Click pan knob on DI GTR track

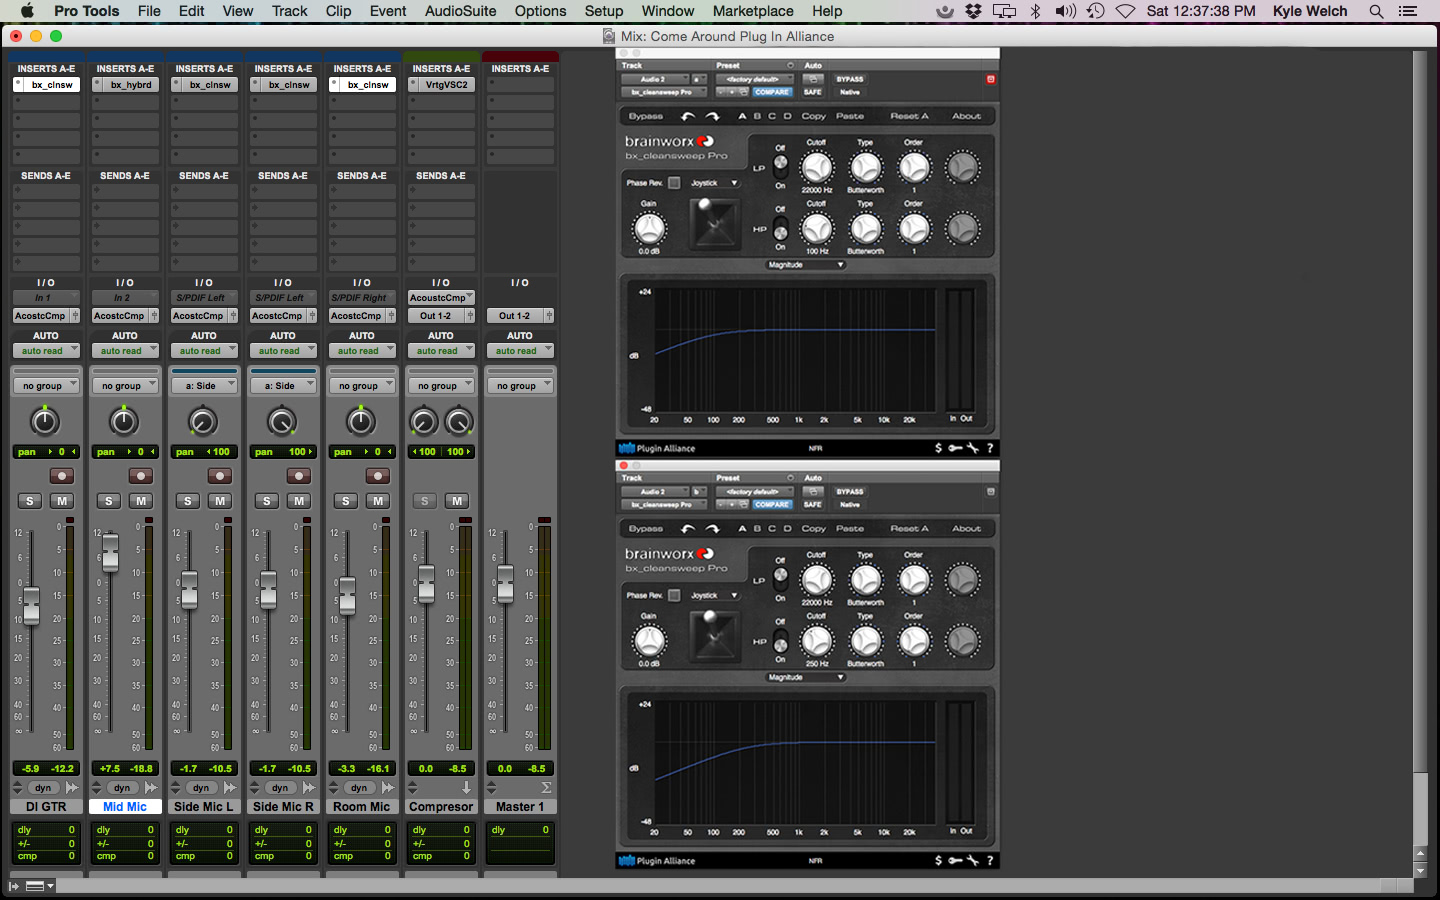45,422
